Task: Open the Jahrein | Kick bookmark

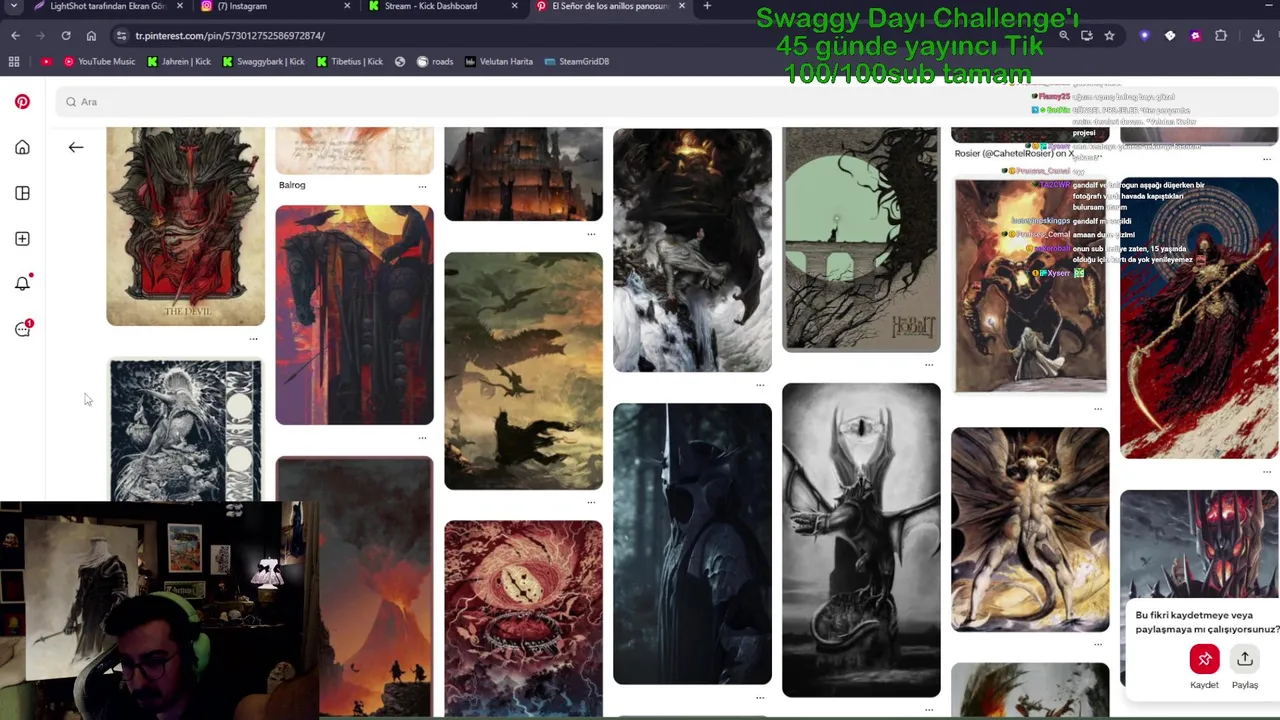Action: 179,61
